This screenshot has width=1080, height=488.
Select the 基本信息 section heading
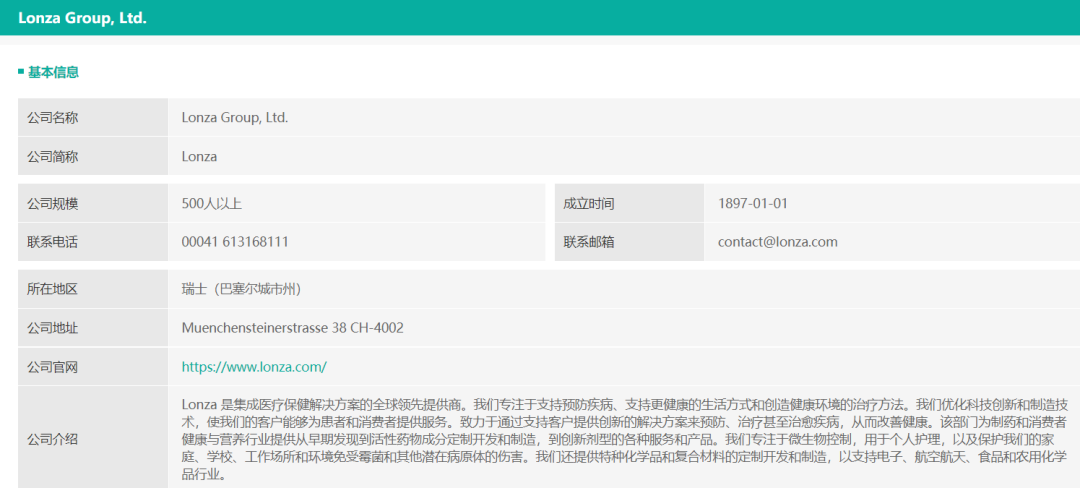tap(53, 72)
